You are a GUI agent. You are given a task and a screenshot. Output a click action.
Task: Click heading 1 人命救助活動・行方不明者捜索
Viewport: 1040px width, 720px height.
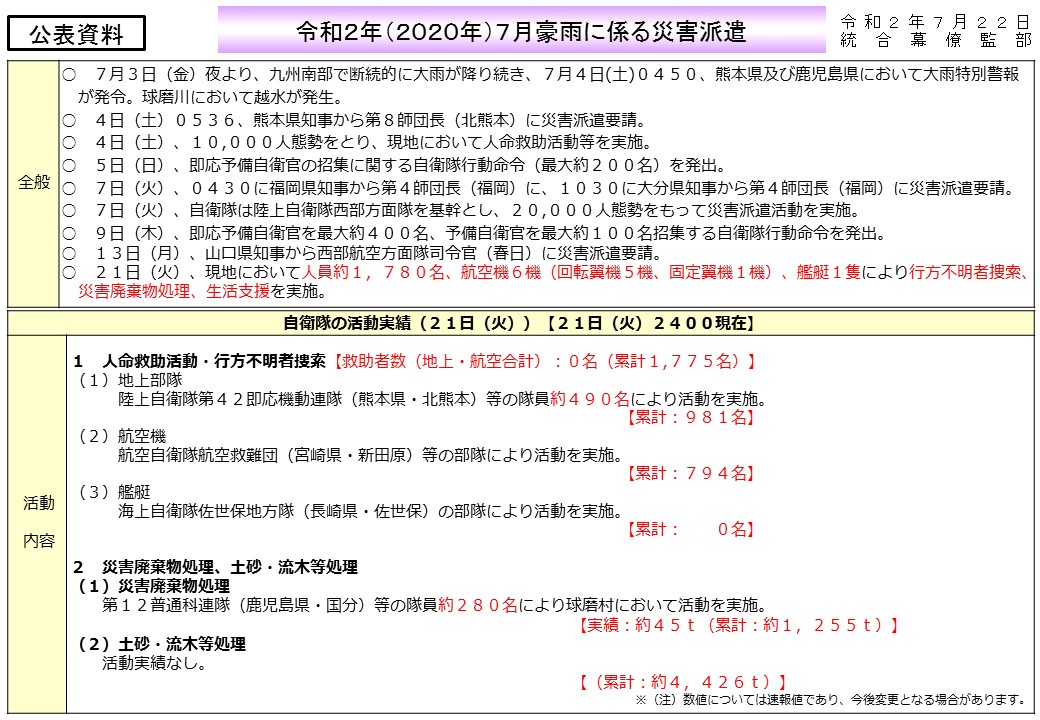point(200,361)
